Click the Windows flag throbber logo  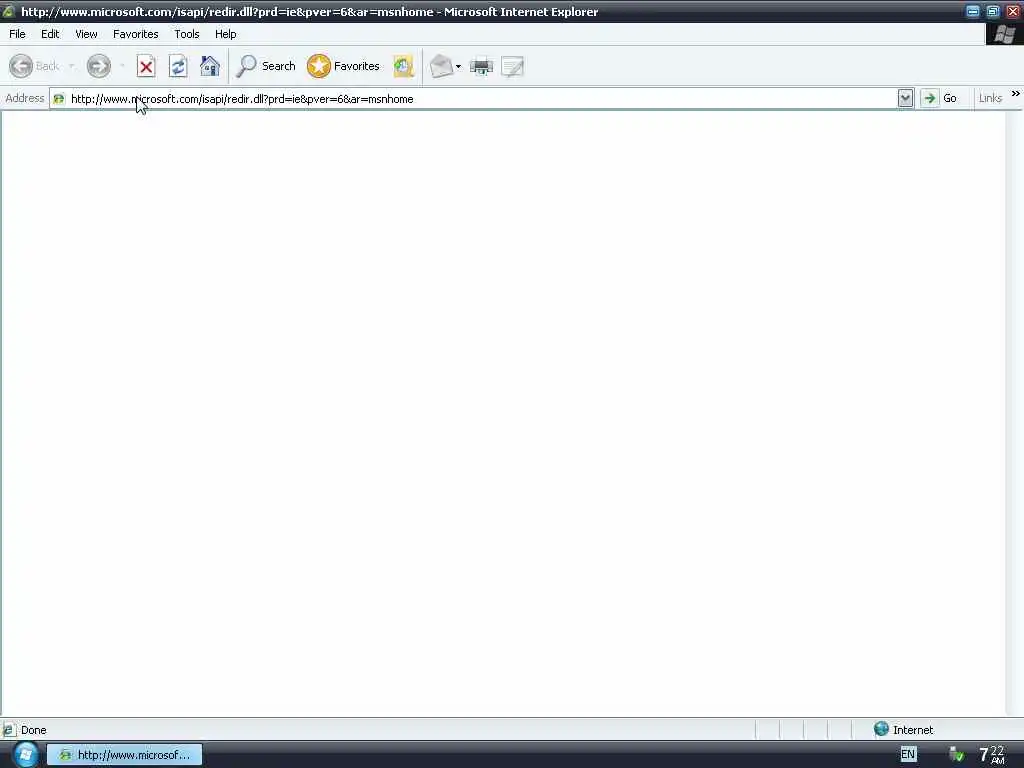(1004, 34)
